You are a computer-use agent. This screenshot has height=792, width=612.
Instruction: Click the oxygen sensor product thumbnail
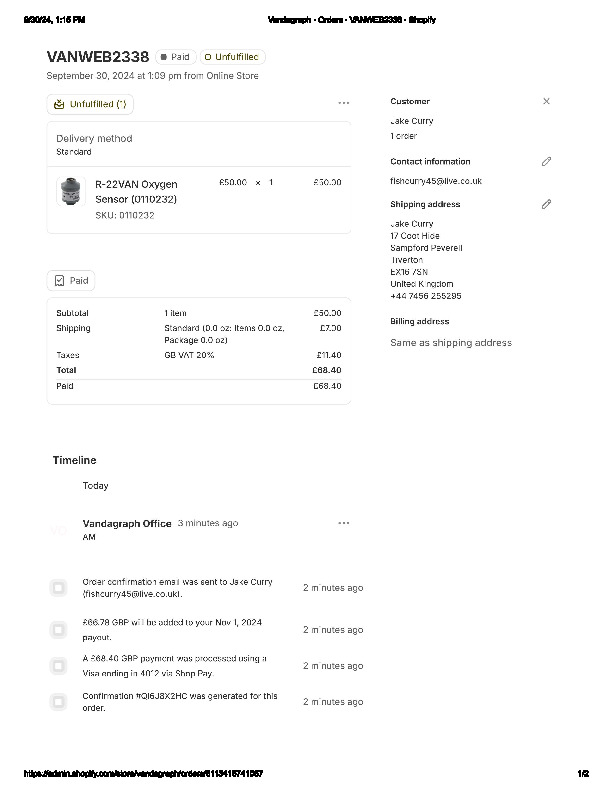point(68,191)
